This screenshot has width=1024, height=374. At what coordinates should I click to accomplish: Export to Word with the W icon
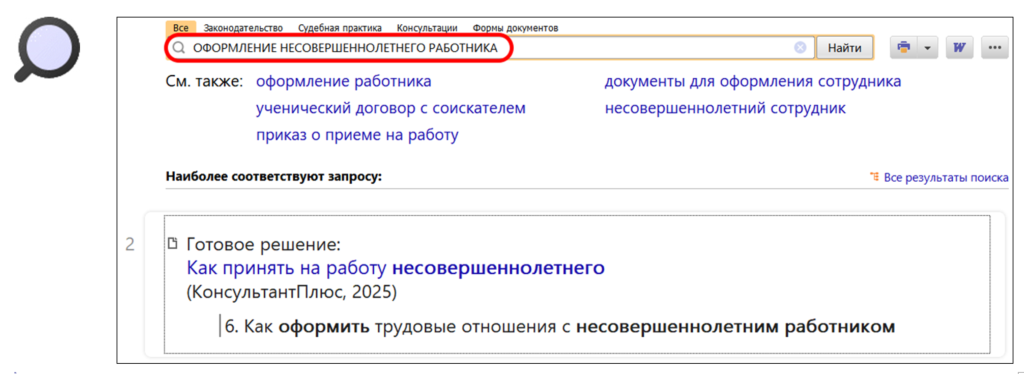(x=959, y=48)
